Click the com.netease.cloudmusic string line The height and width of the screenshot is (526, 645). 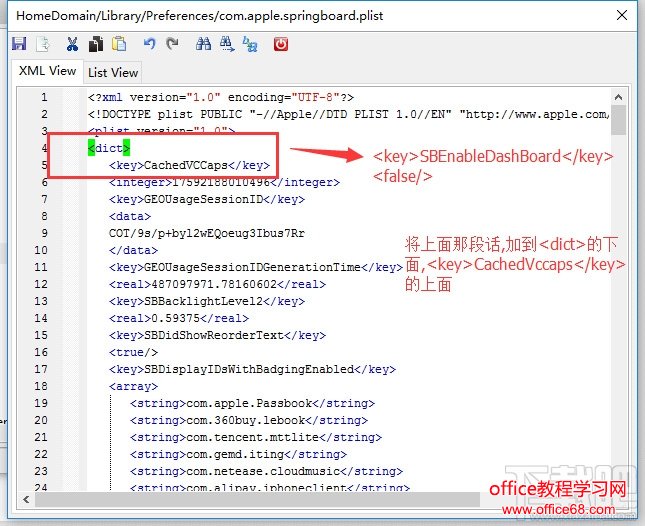[x=266, y=471]
